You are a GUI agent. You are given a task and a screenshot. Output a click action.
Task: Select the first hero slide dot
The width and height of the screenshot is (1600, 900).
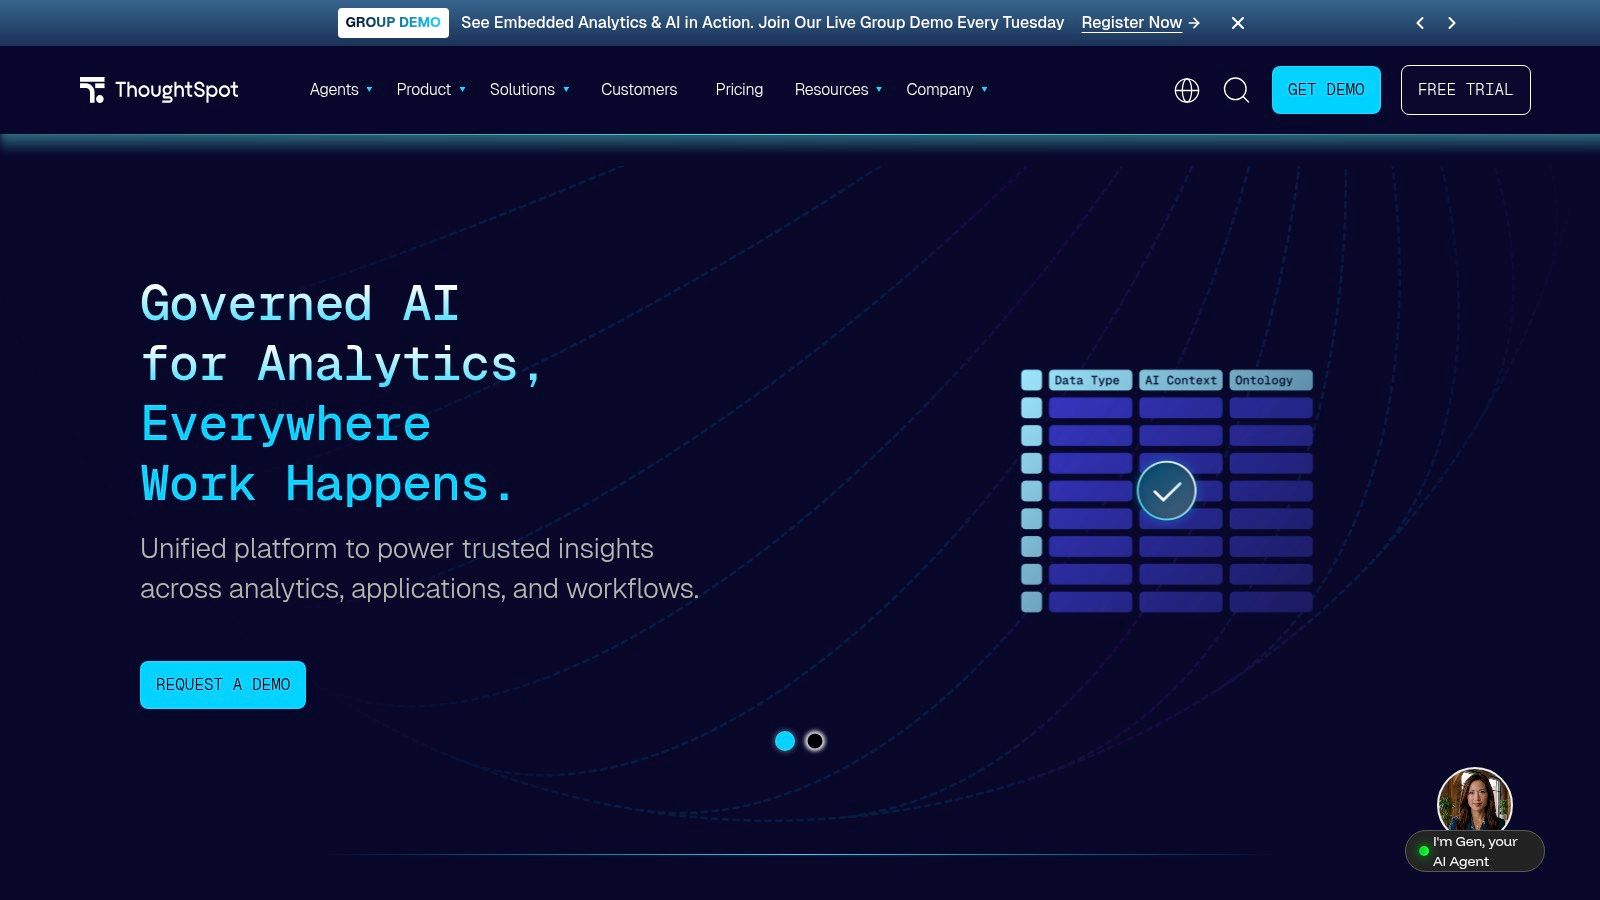(x=785, y=741)
